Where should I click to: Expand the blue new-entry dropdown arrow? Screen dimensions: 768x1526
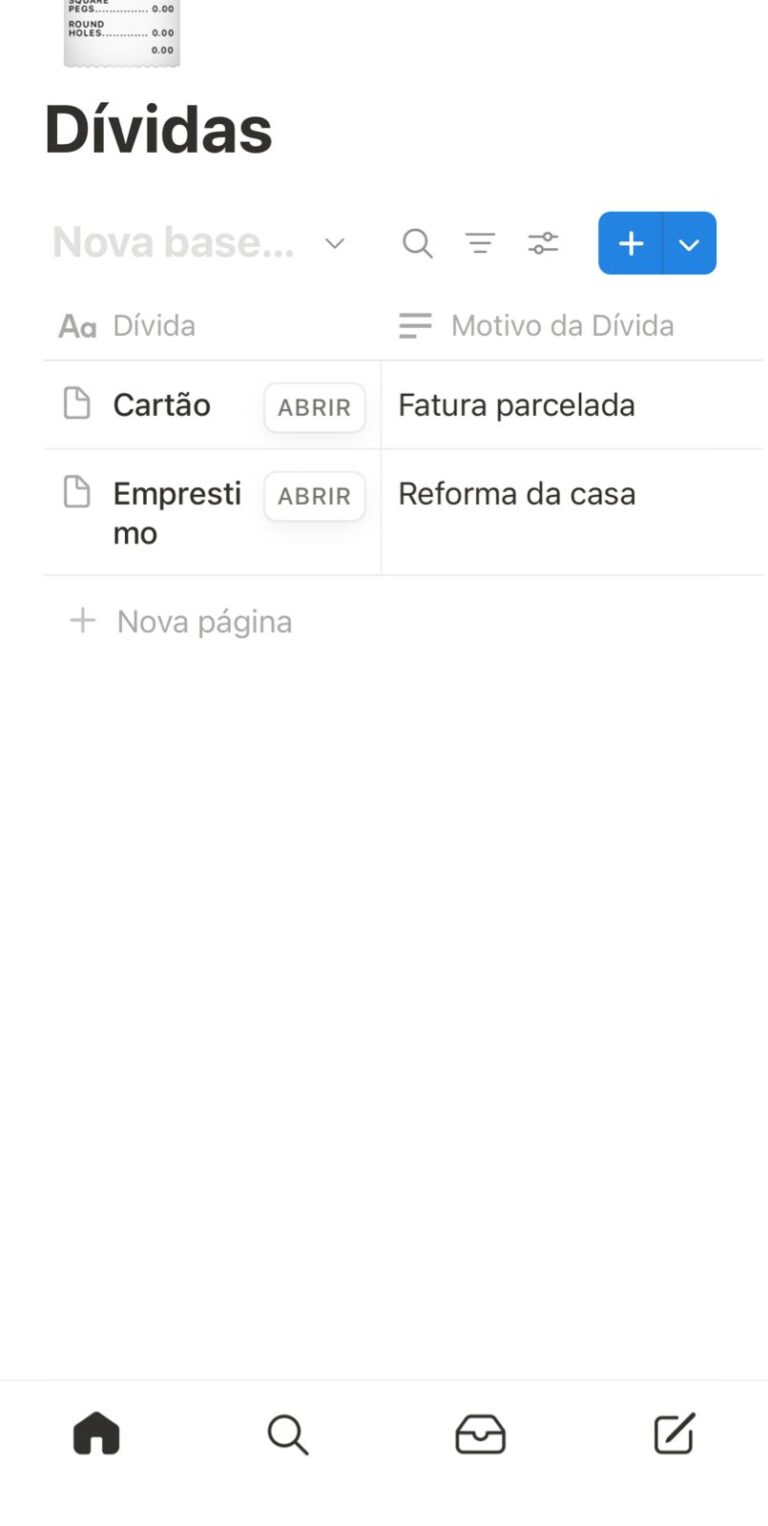[689, 243]
